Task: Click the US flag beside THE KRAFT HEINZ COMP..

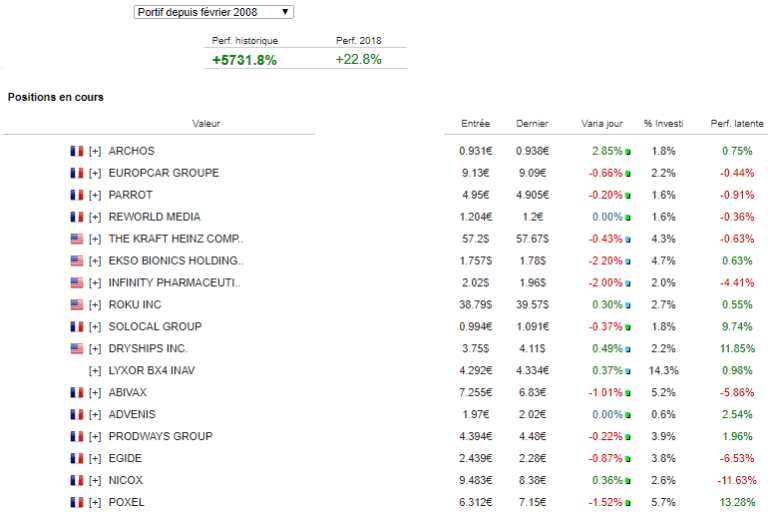Action: 76,239
